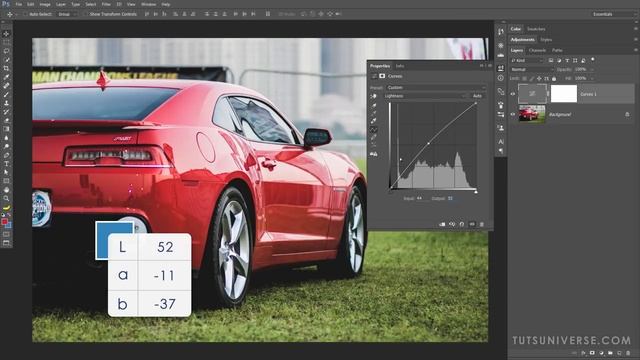Select the Dodge tool
The width and height of the screenshot is (640, 360).
pos(6,146)
